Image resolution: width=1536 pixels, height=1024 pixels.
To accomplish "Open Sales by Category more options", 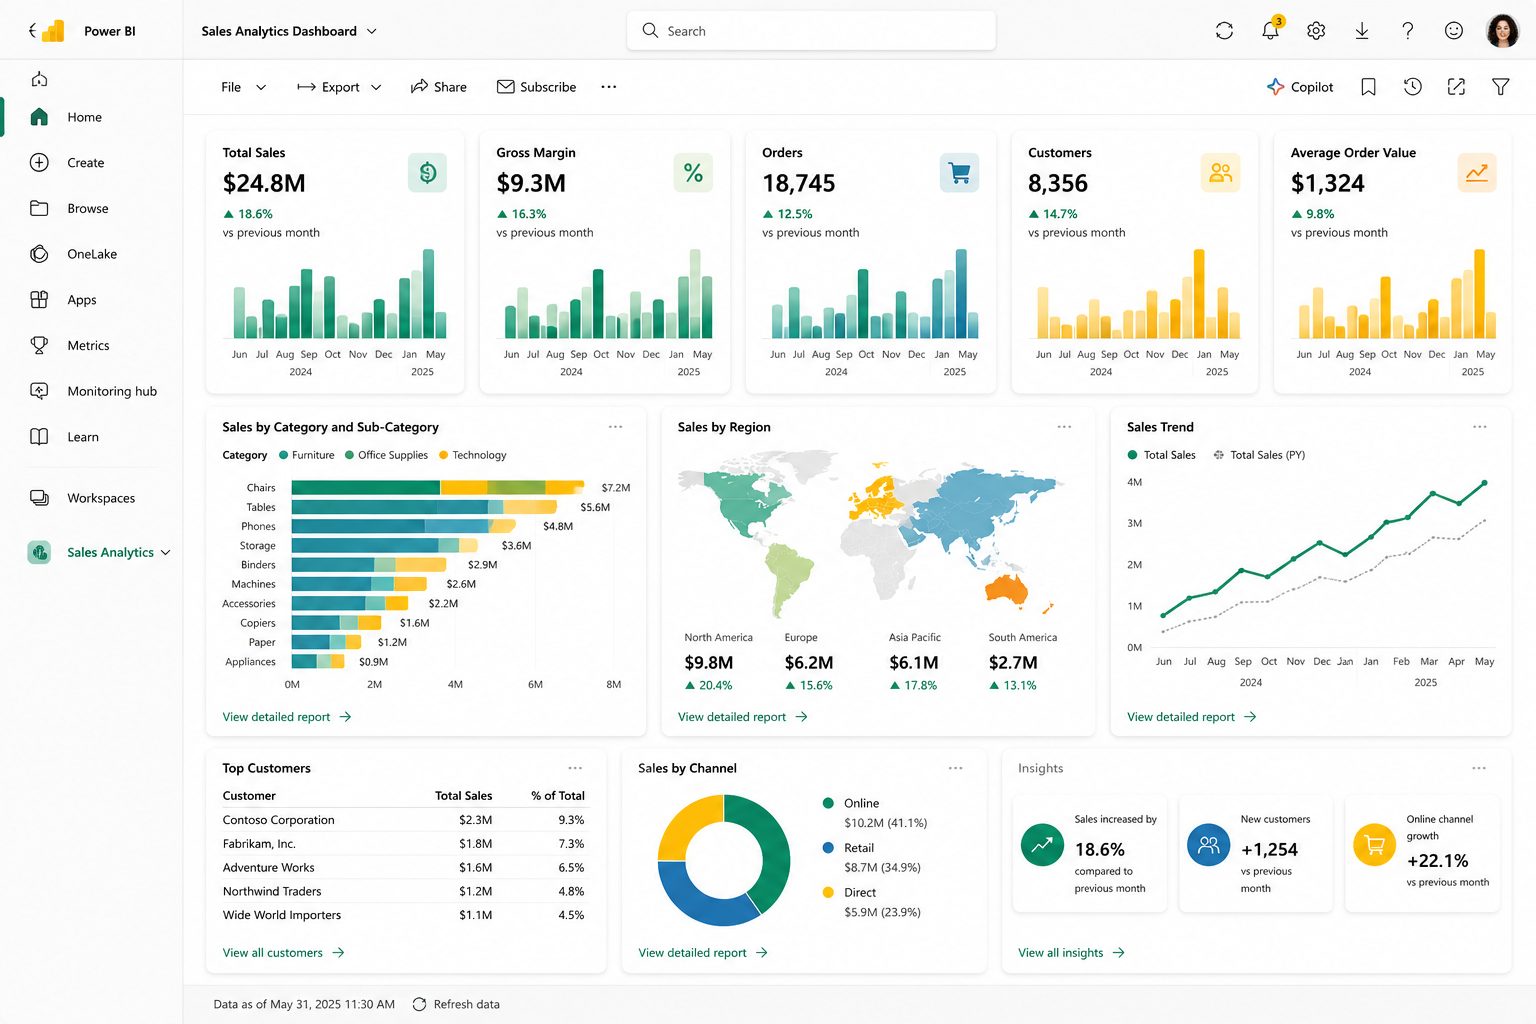I will pyautogui.click(x=615, y=427).
